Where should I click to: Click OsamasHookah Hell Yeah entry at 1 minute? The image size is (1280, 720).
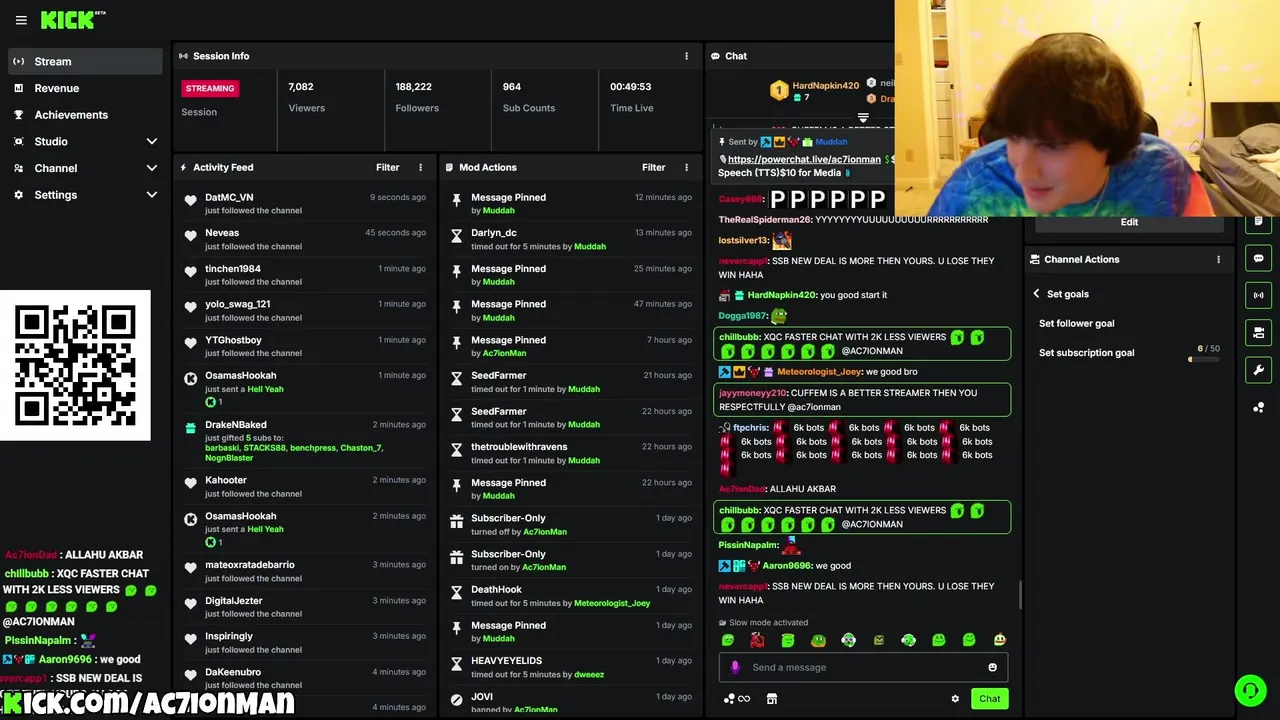coord(305,388)
